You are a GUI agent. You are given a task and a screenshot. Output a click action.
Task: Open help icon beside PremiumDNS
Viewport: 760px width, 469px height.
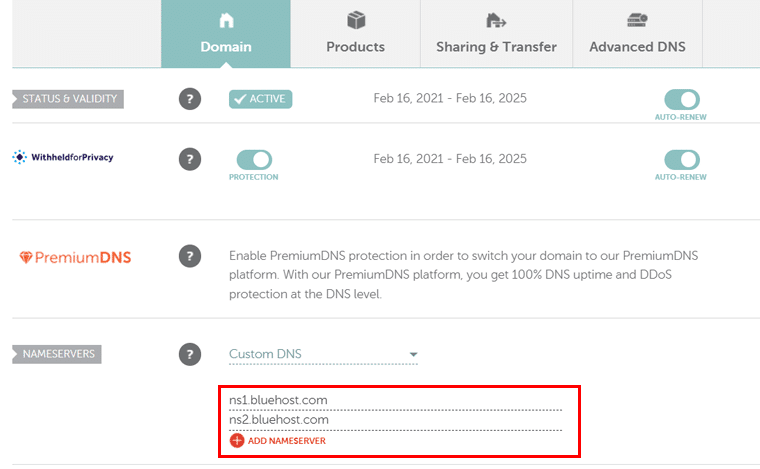pyautogui.click(x=190, y=256)
